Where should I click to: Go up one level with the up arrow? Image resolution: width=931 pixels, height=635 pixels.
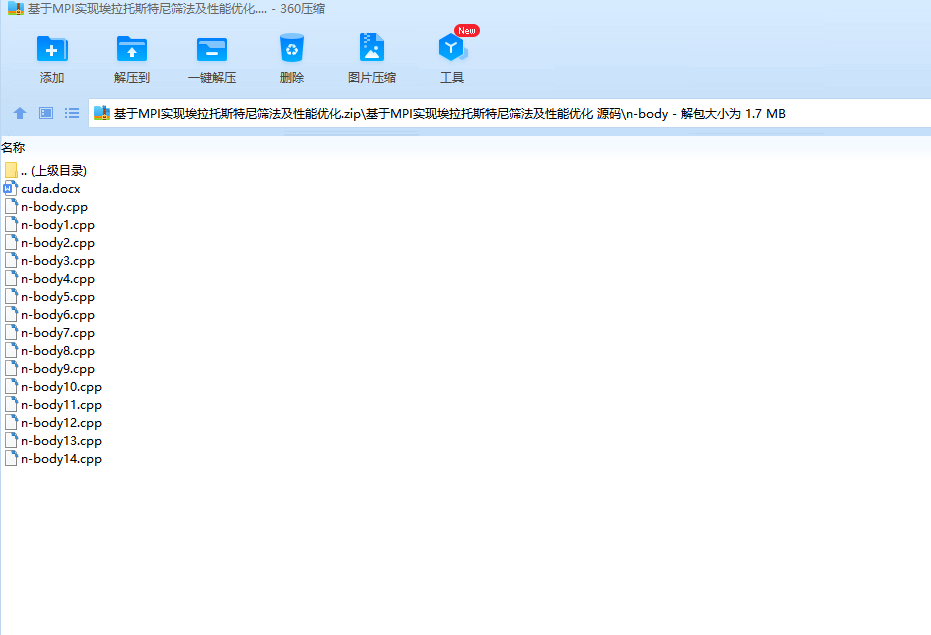coord(20,113)
